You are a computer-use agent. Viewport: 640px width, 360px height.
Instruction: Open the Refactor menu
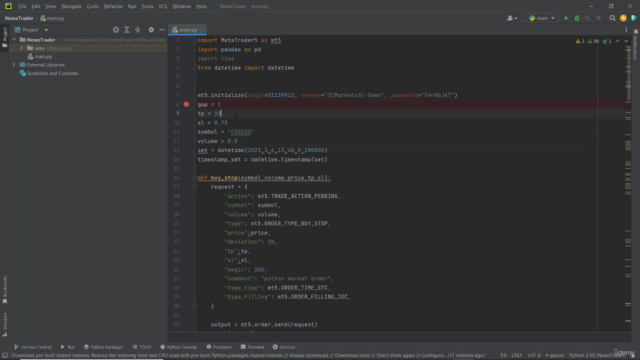(113, 6)
